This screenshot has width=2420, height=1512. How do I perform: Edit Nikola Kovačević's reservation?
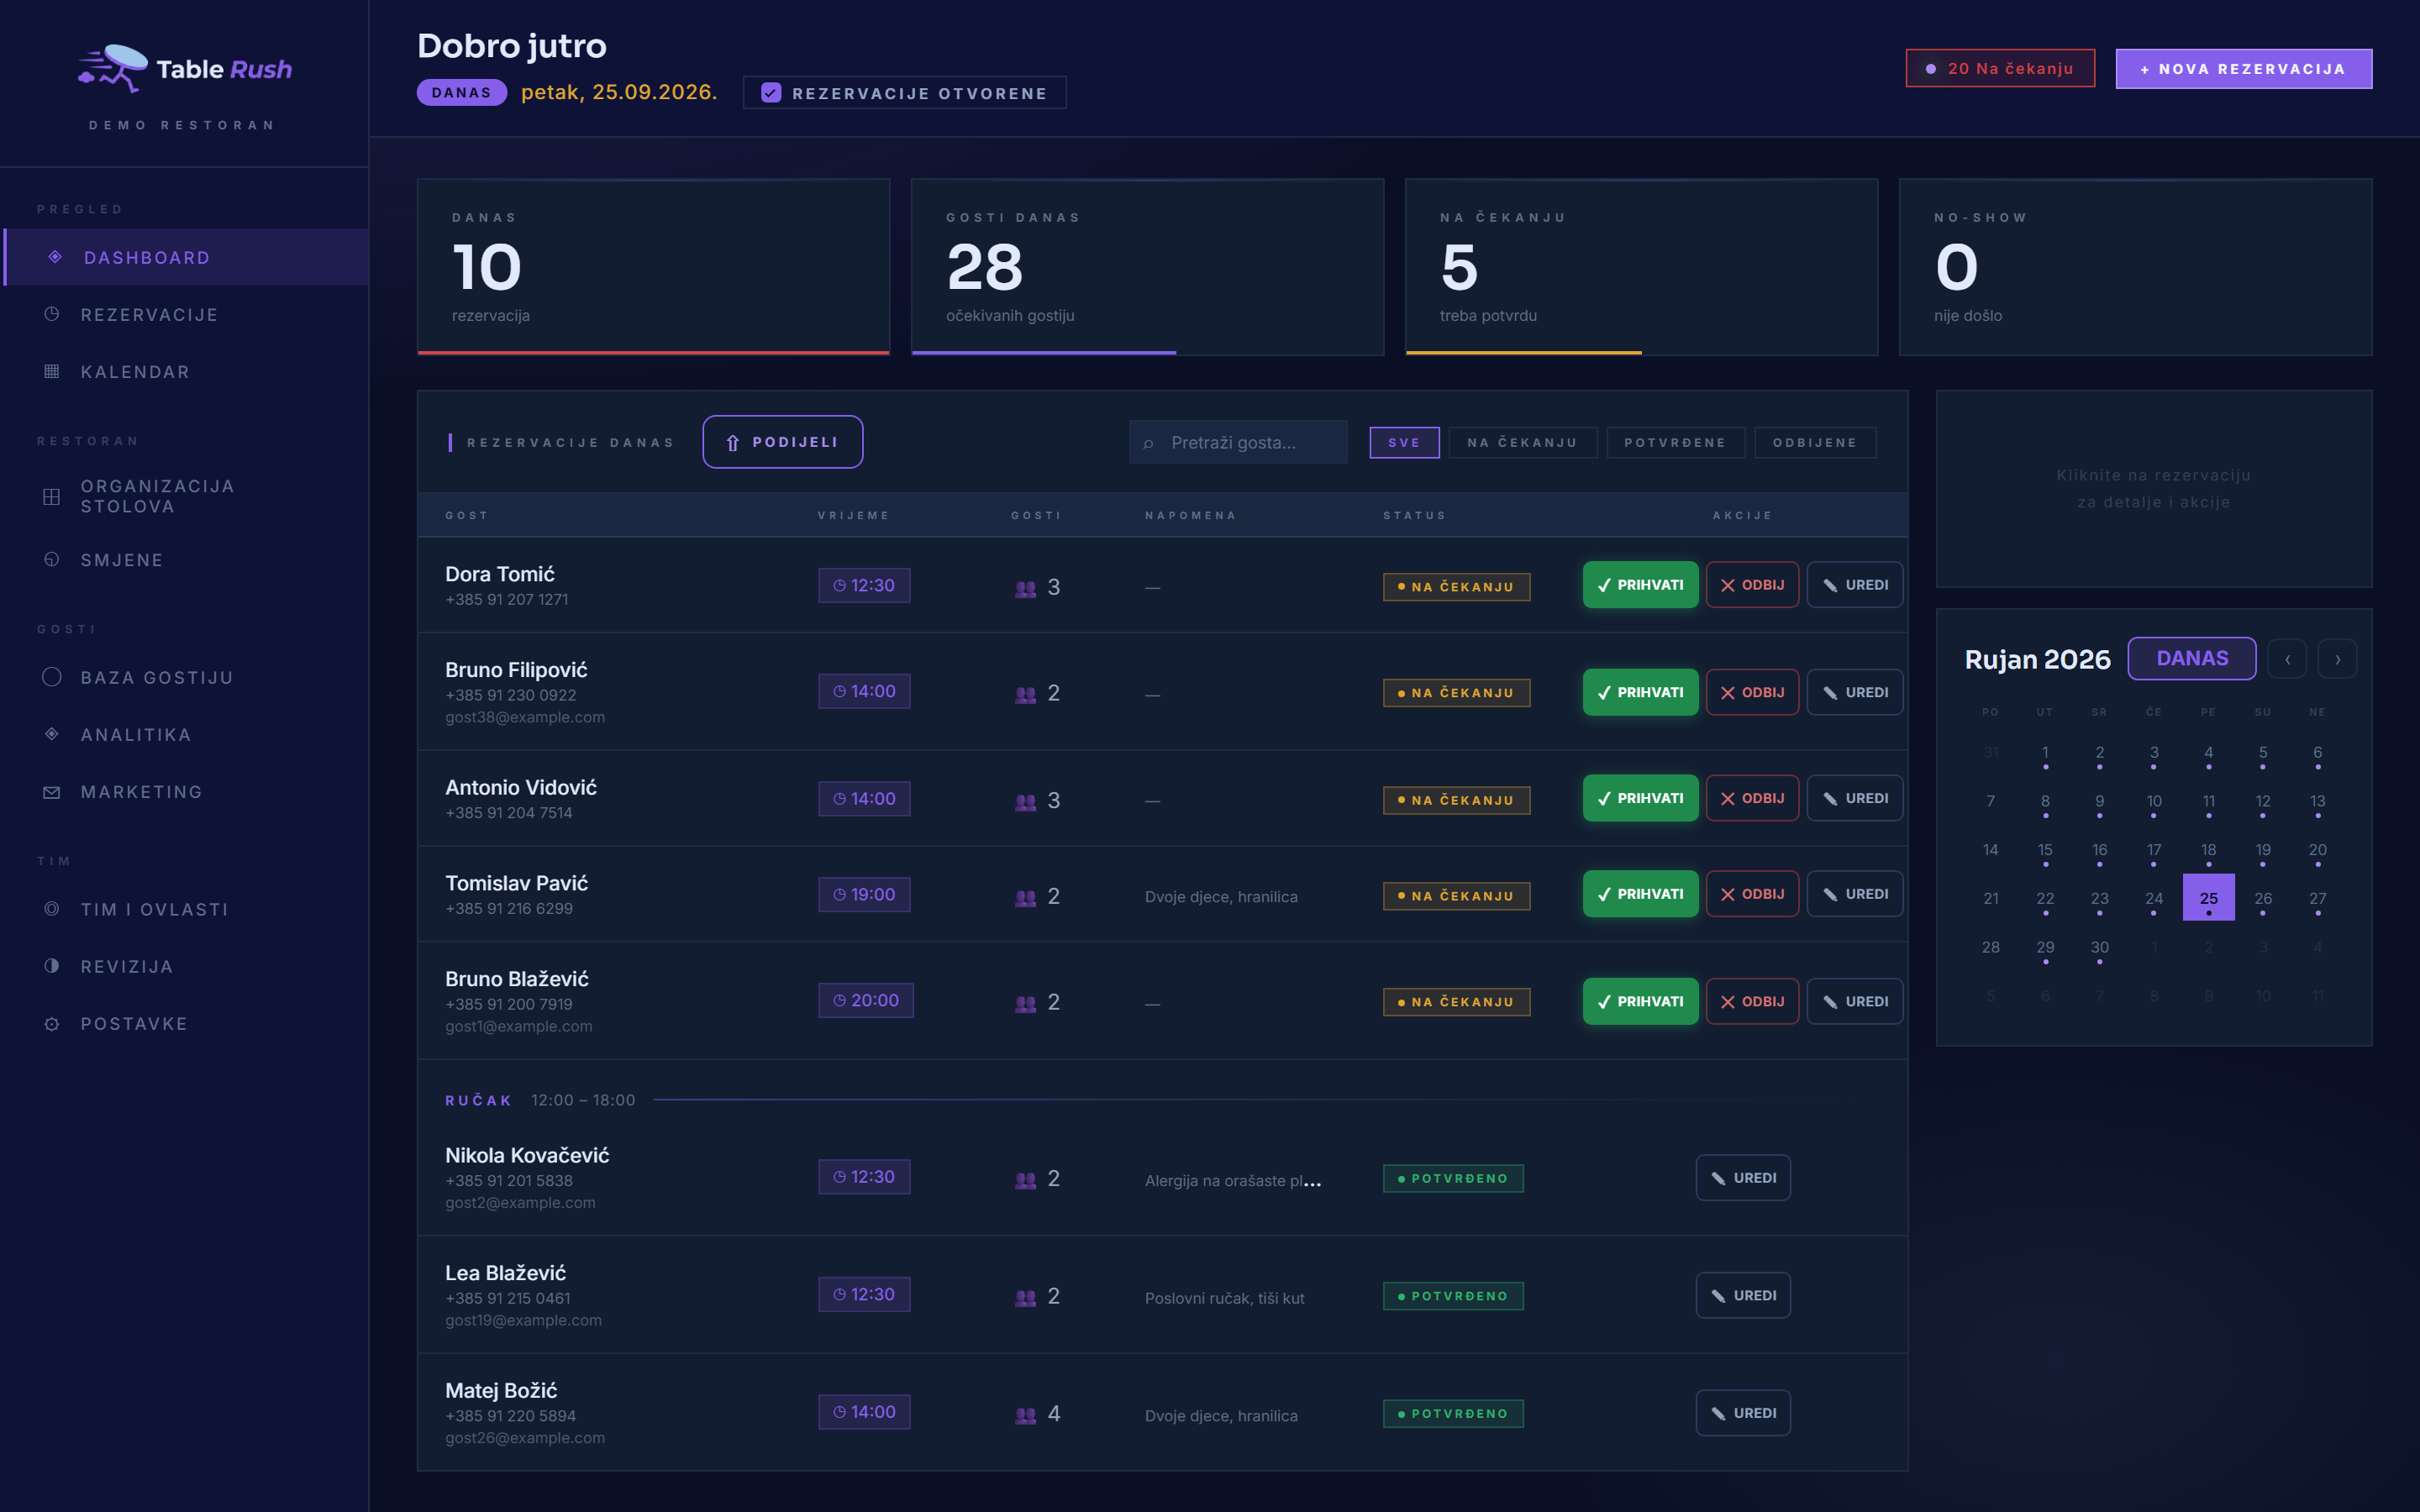pyautogui.click(x=1743, y=1178)
